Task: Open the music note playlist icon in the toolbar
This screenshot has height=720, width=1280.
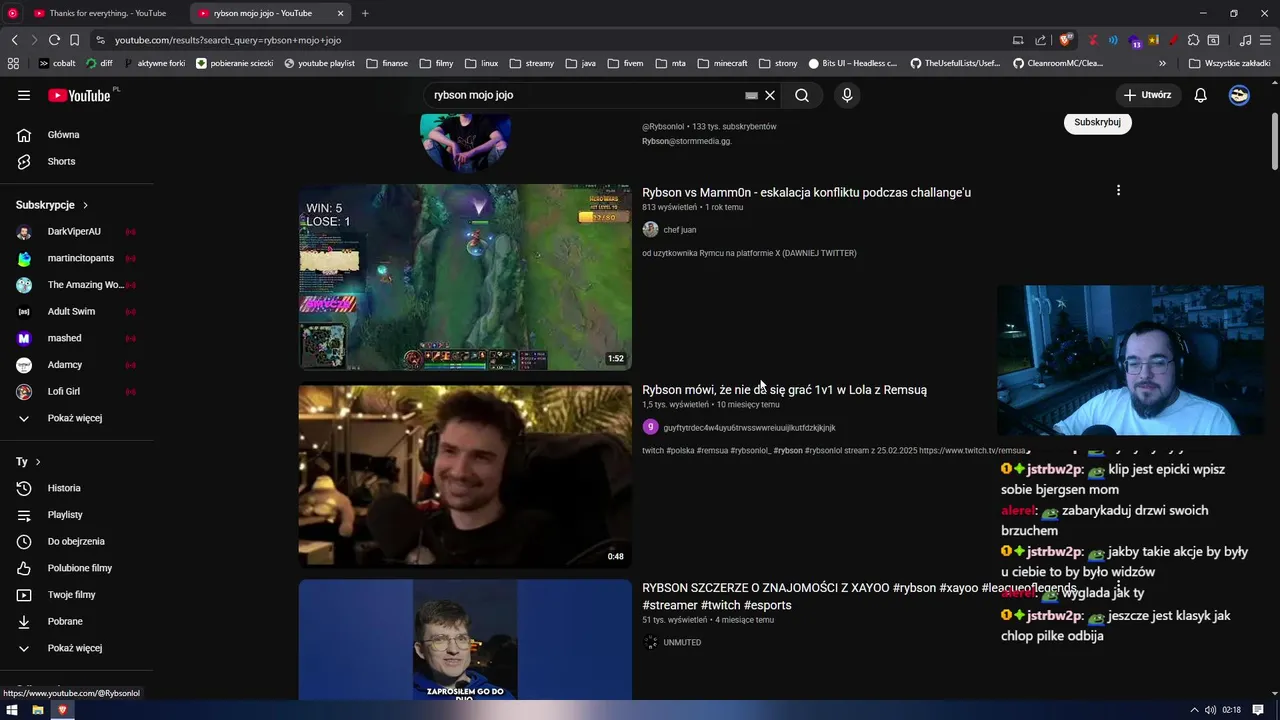Action: (x=1245, y=40)
